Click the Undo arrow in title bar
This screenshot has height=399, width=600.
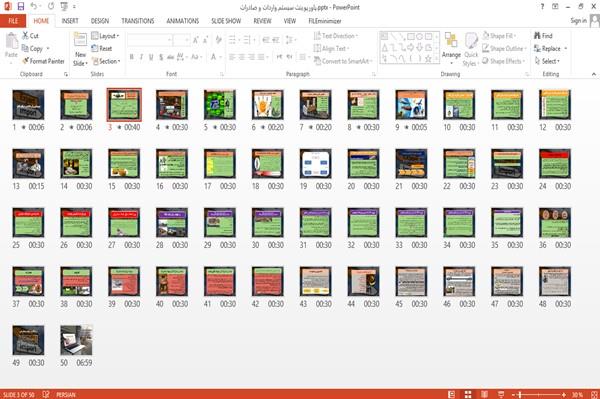pyautogui.click(x=34, y=6)
